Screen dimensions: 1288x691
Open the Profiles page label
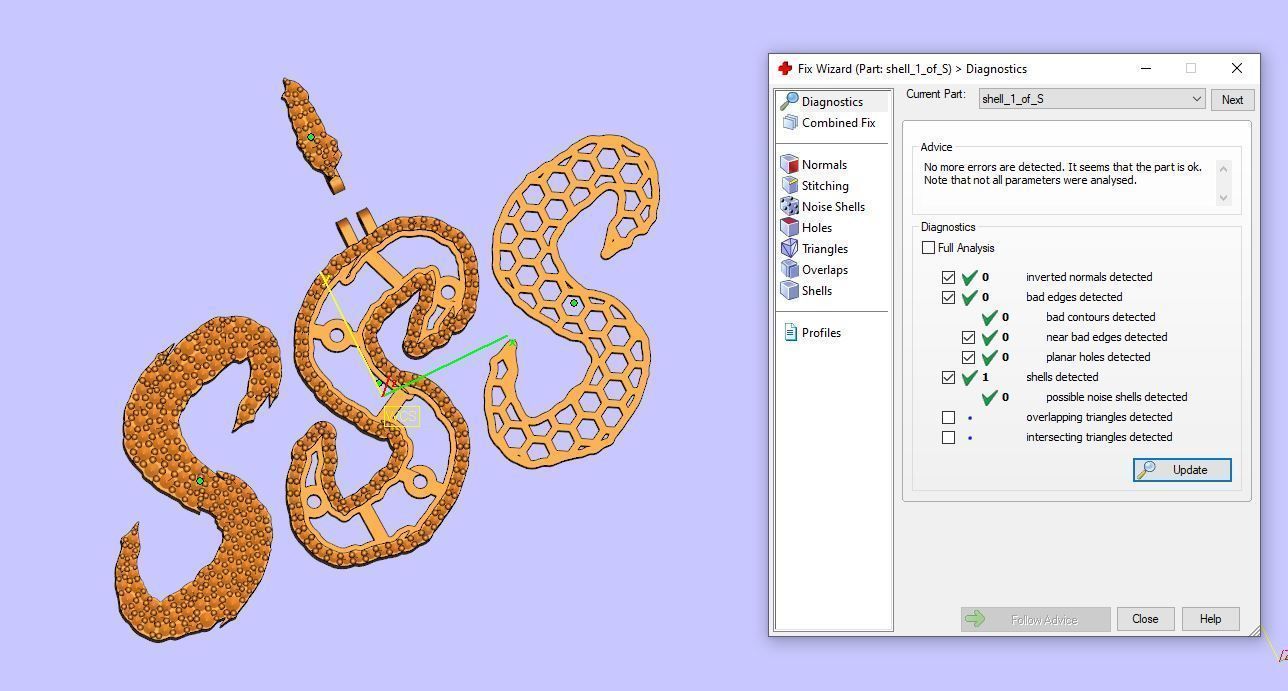click(821, 333)
